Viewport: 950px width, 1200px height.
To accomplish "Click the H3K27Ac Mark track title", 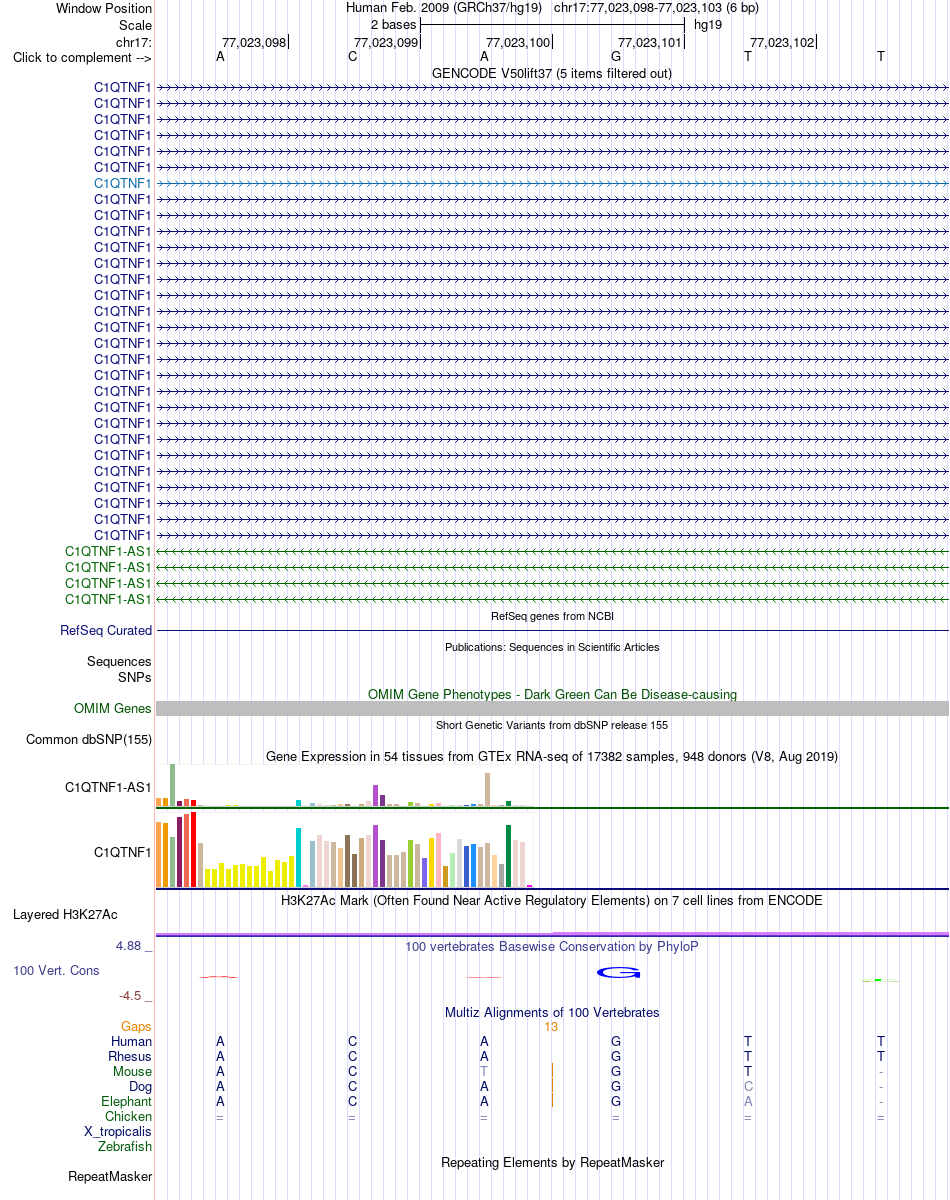I will (x=552, y=901).
